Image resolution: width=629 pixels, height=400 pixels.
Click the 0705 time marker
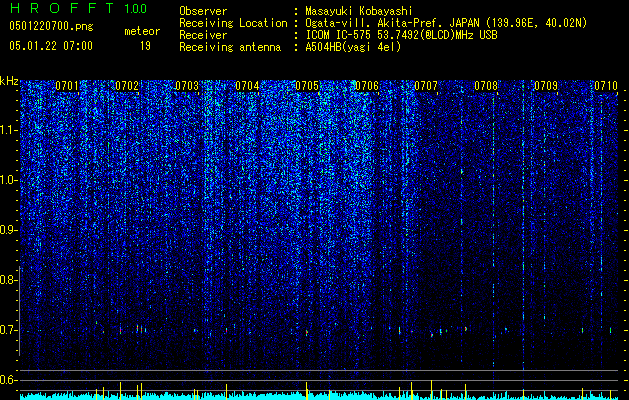pos(307,86)
